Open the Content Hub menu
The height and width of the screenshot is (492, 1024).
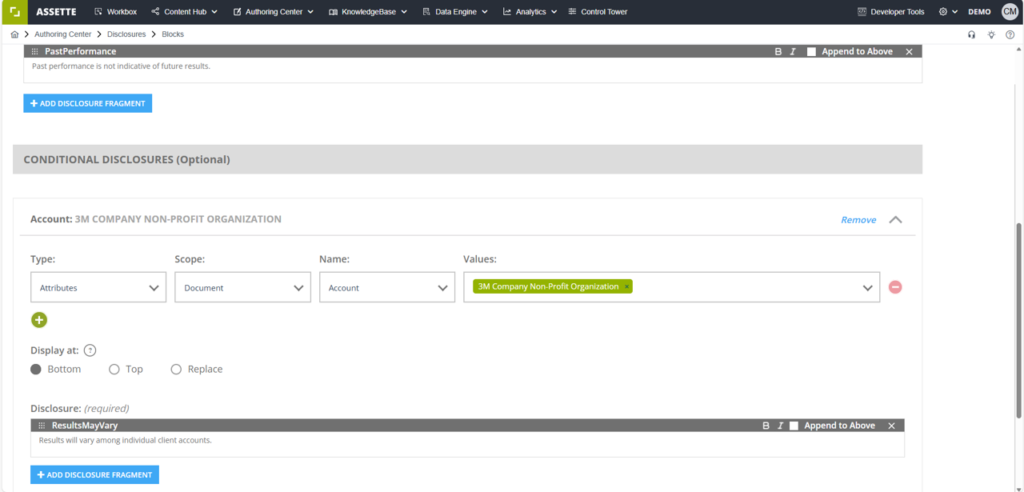tap(184, 12)
